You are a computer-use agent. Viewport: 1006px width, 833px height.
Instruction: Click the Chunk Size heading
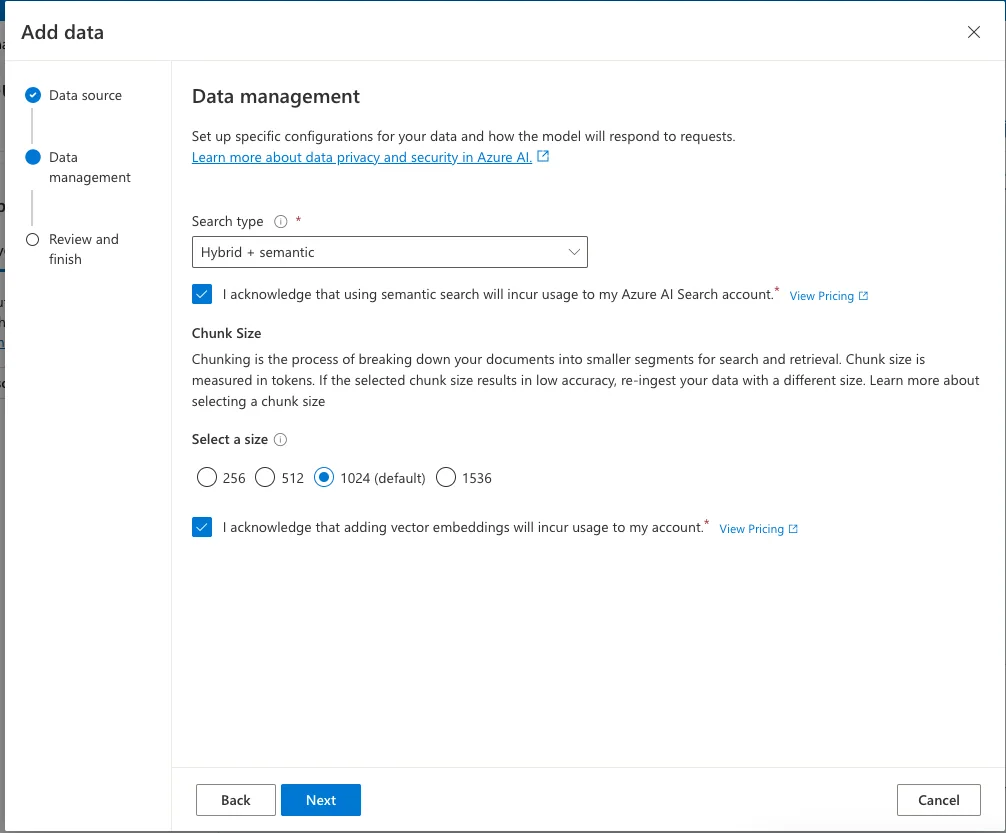(226, 333)
